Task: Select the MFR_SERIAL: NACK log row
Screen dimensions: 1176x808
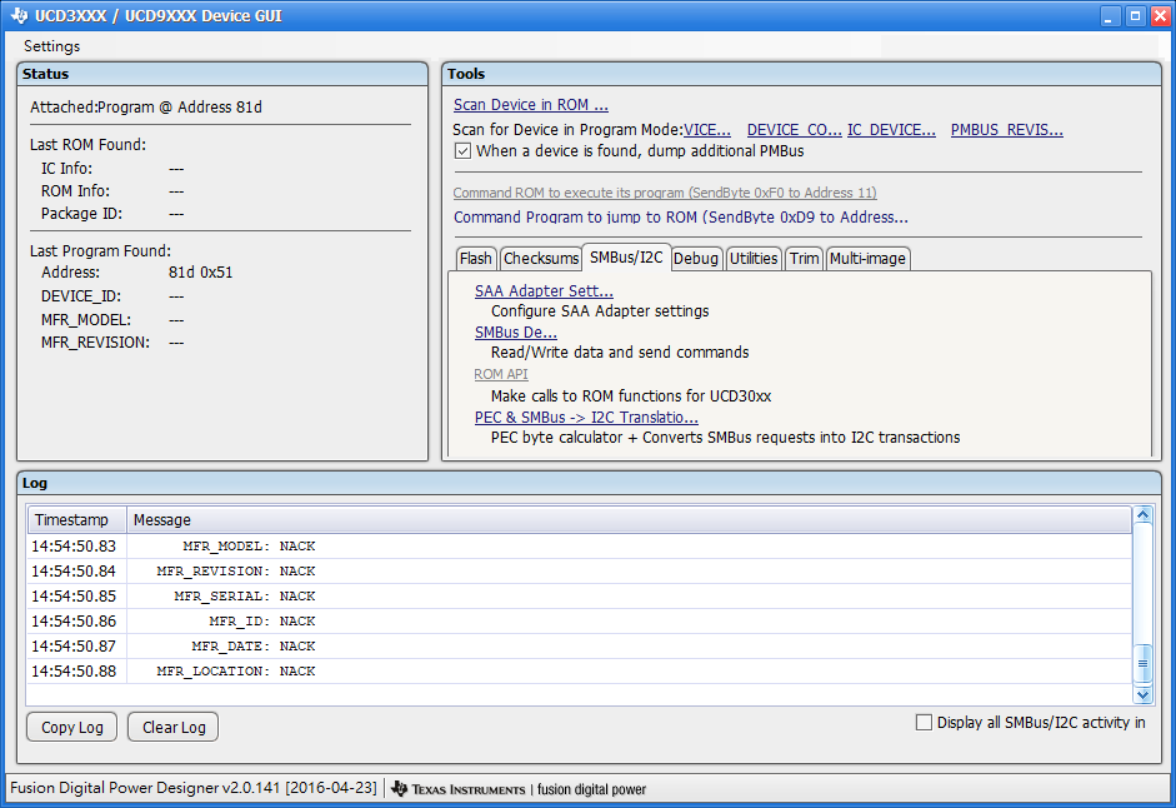Action: [579, 596]
